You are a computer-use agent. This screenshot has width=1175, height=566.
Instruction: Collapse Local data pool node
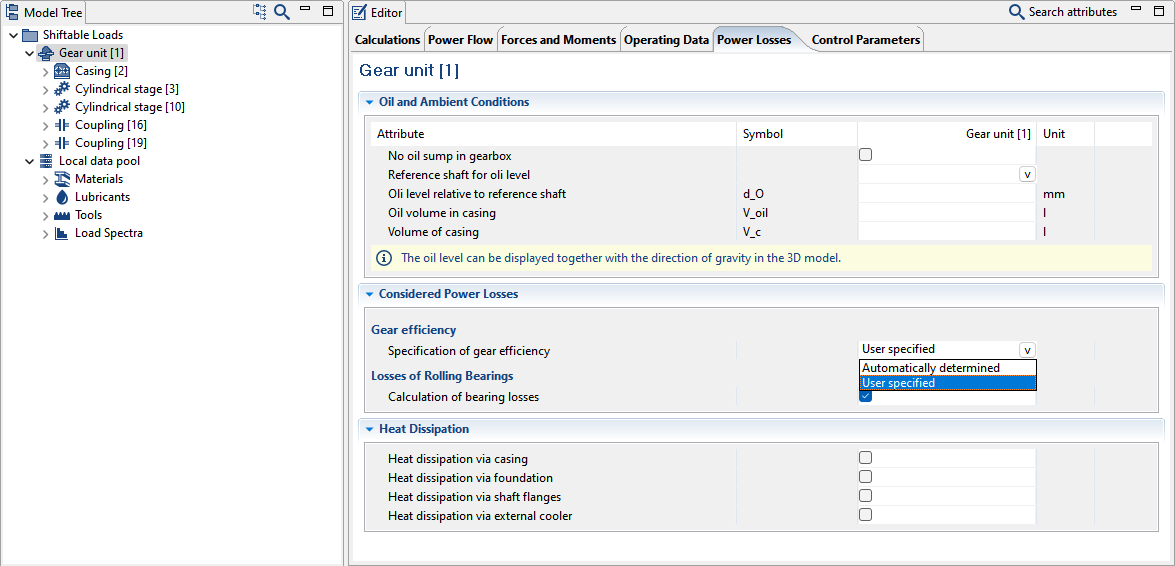(29, 161)
